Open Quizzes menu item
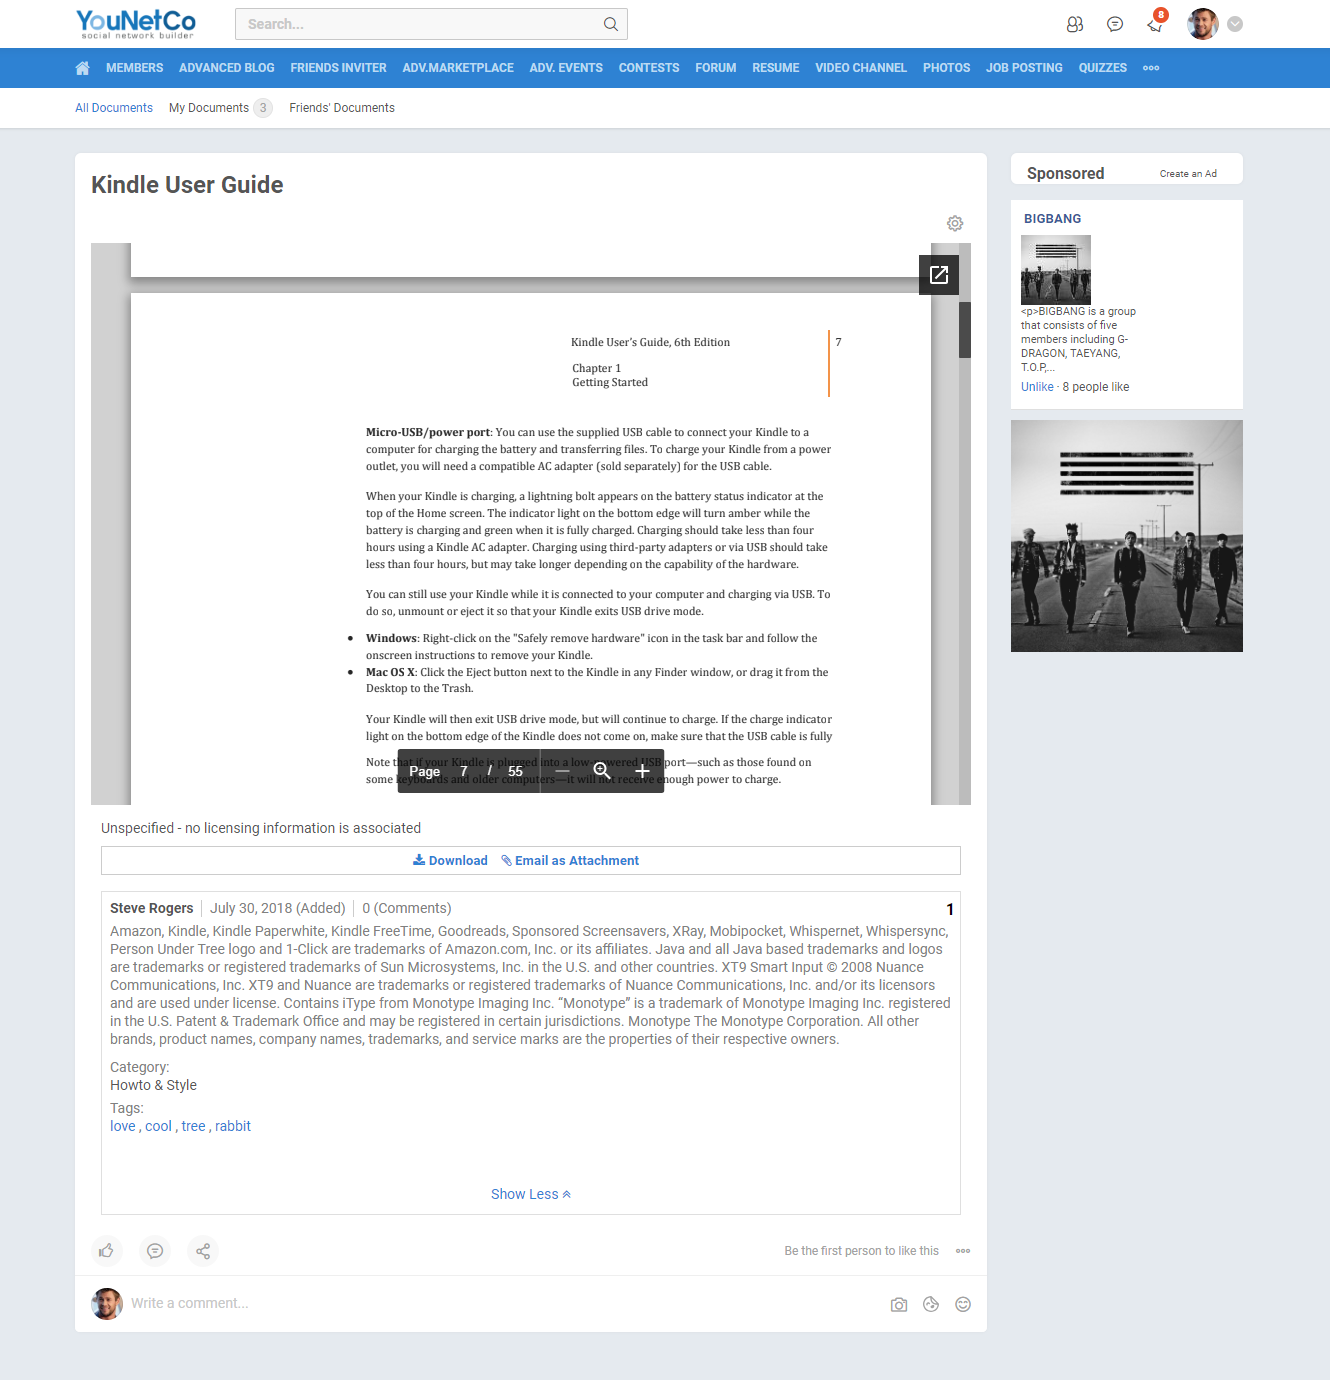 [1102, 68]
